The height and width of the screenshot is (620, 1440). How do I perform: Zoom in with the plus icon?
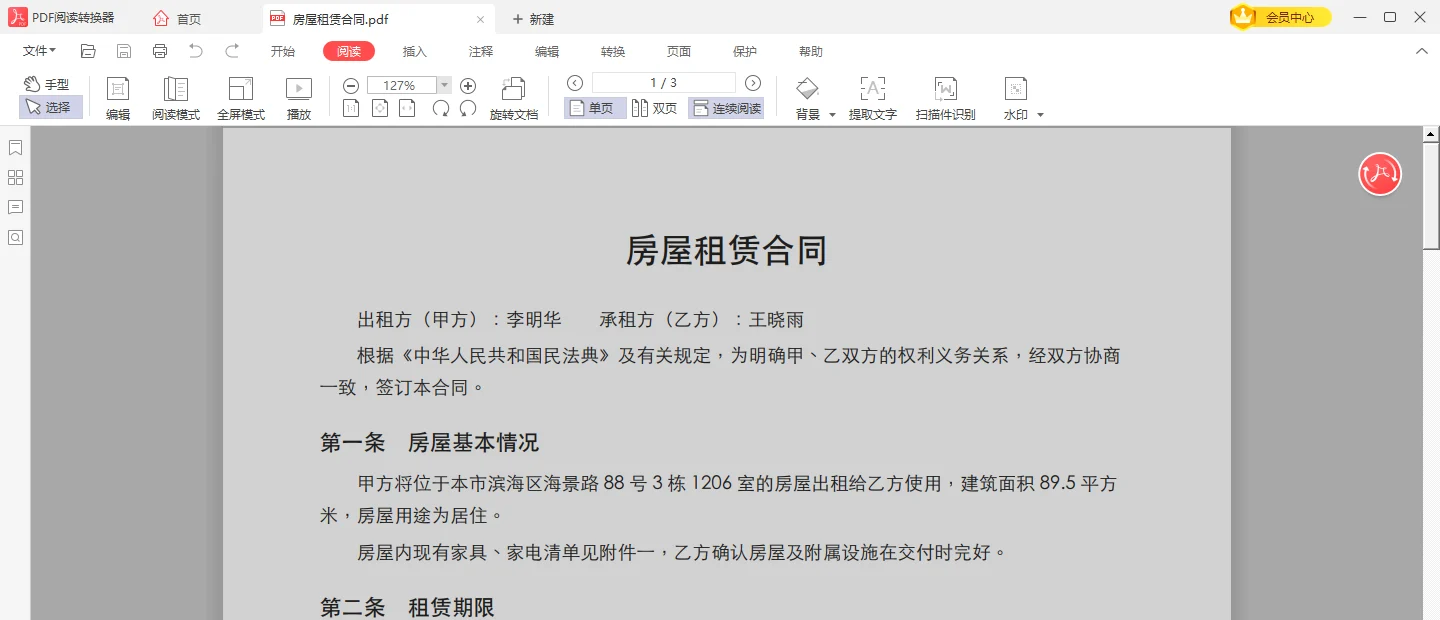coord(468,86)
